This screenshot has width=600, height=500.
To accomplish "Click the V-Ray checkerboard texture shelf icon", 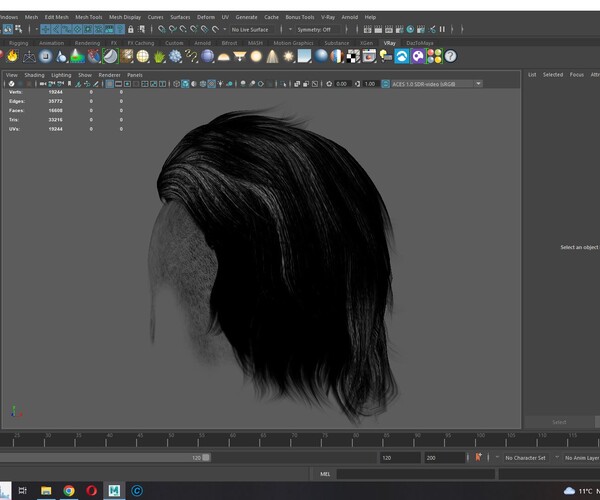I will click(x=353, y=56).
